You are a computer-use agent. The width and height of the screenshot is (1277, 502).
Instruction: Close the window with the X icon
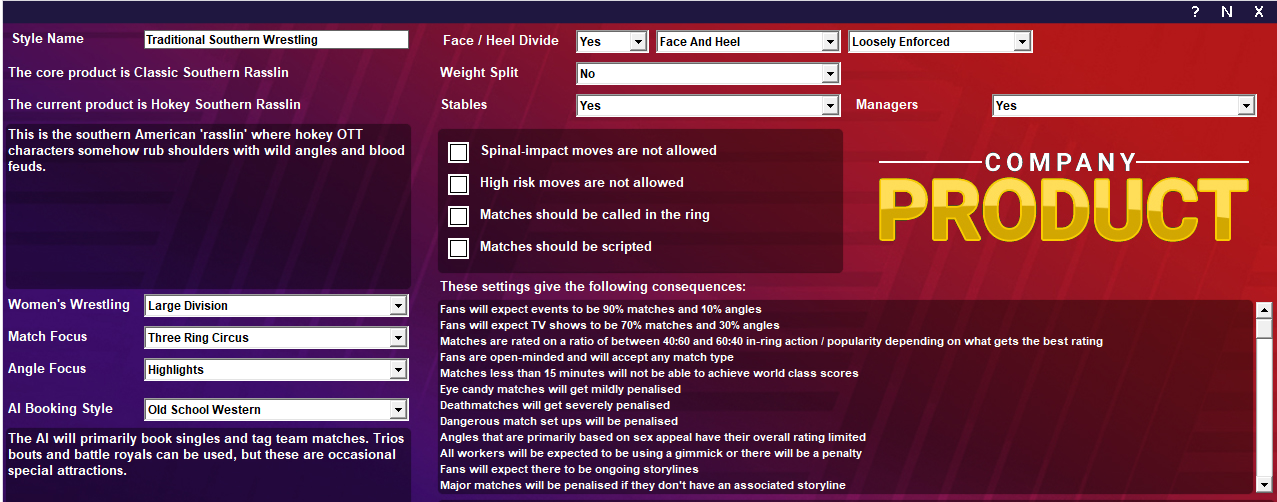[1259, 12]
